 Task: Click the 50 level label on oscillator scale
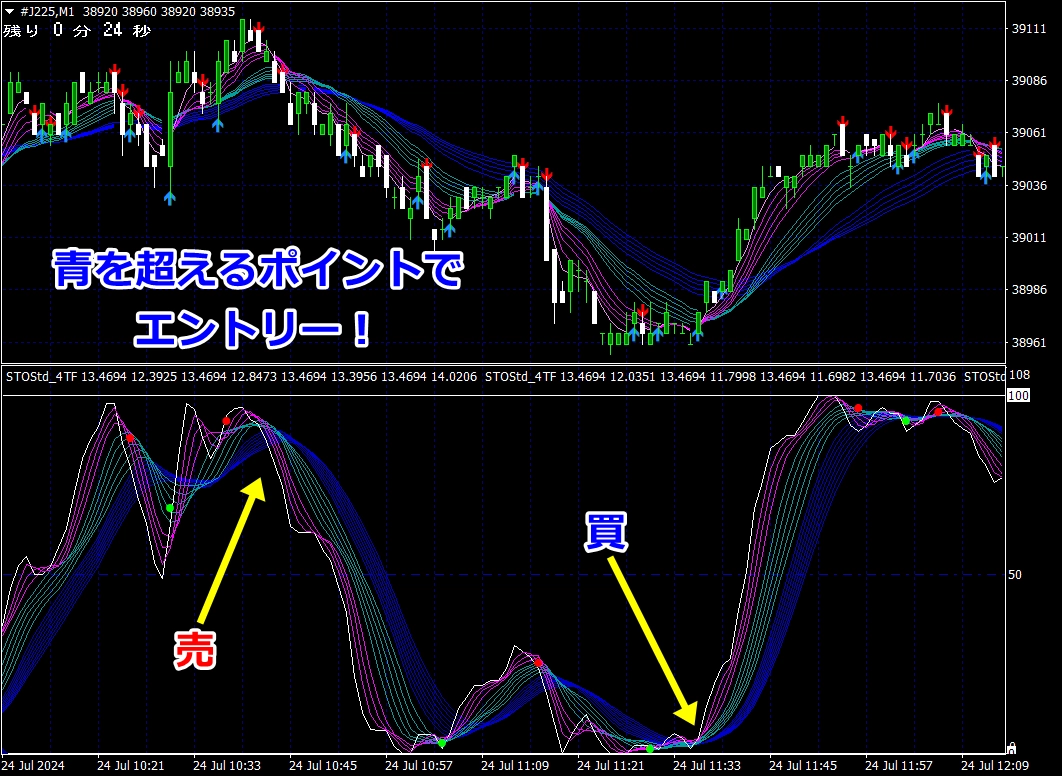[x=1015, y=576]
